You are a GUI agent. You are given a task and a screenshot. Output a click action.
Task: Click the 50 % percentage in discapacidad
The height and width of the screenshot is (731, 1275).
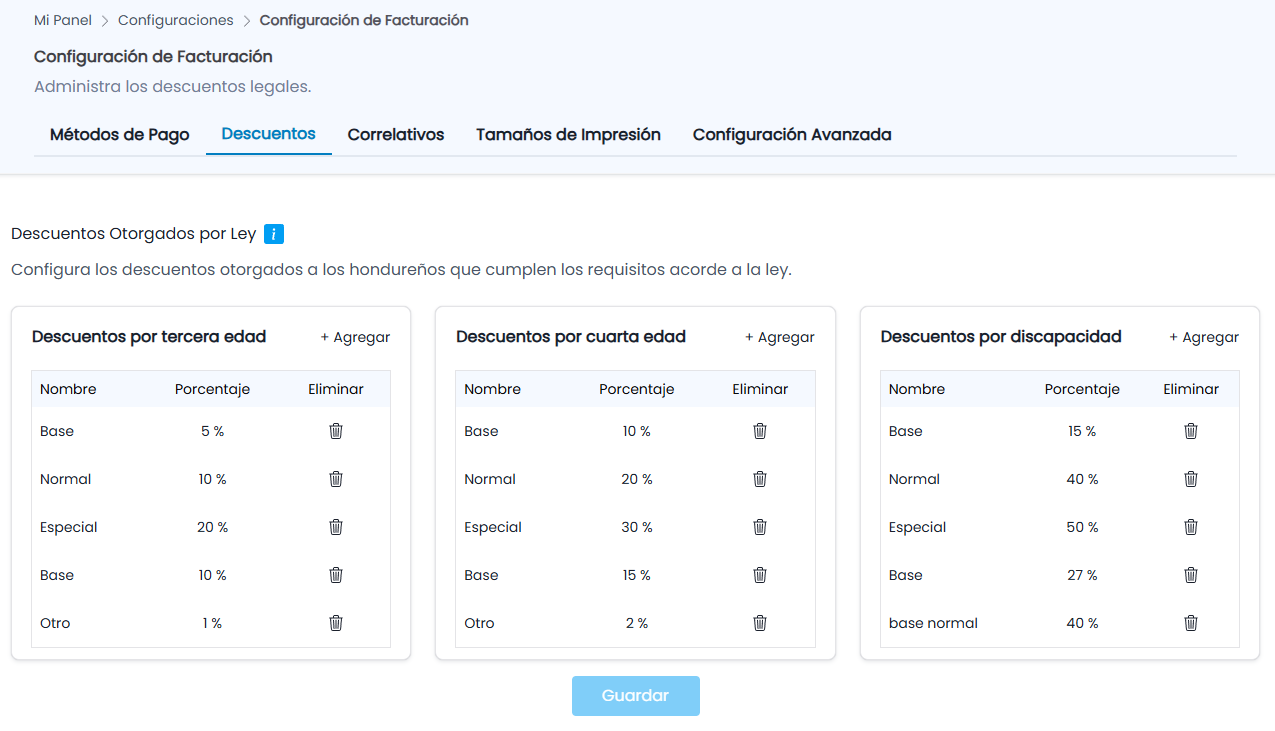click(x=1082, y=527)
